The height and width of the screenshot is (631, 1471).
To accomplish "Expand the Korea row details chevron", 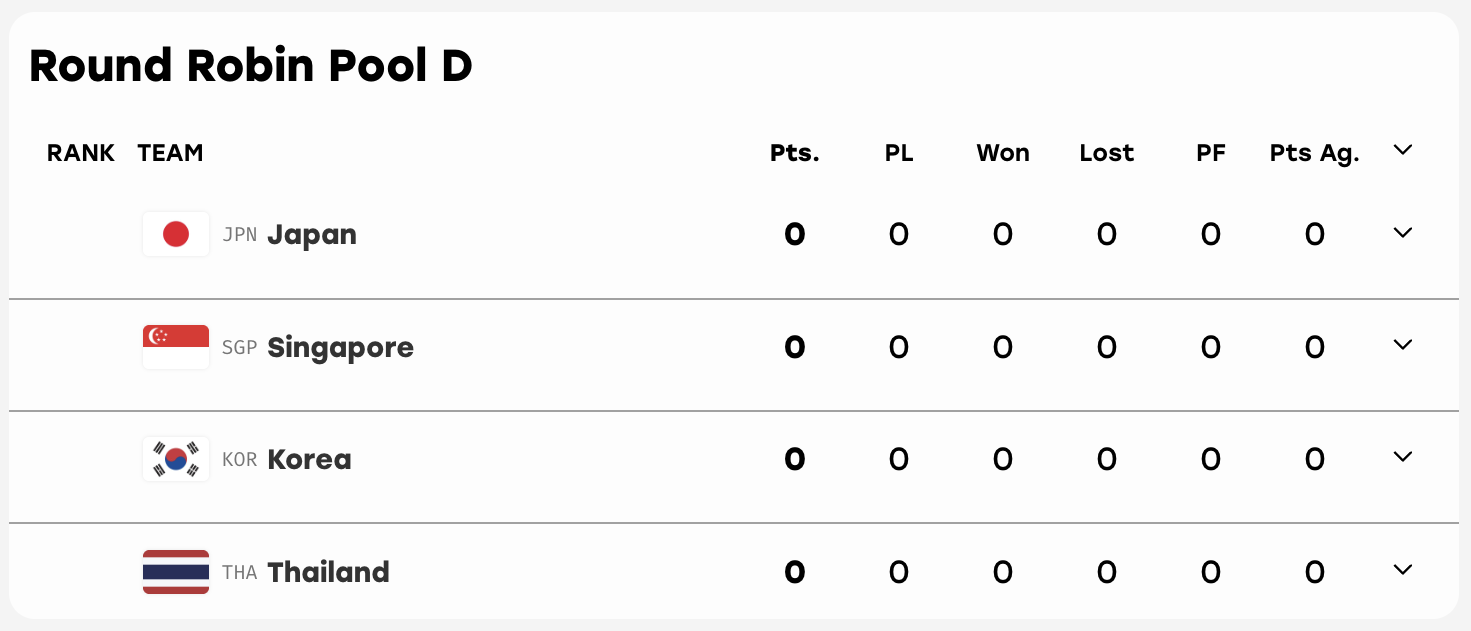I will (1403, 457).
